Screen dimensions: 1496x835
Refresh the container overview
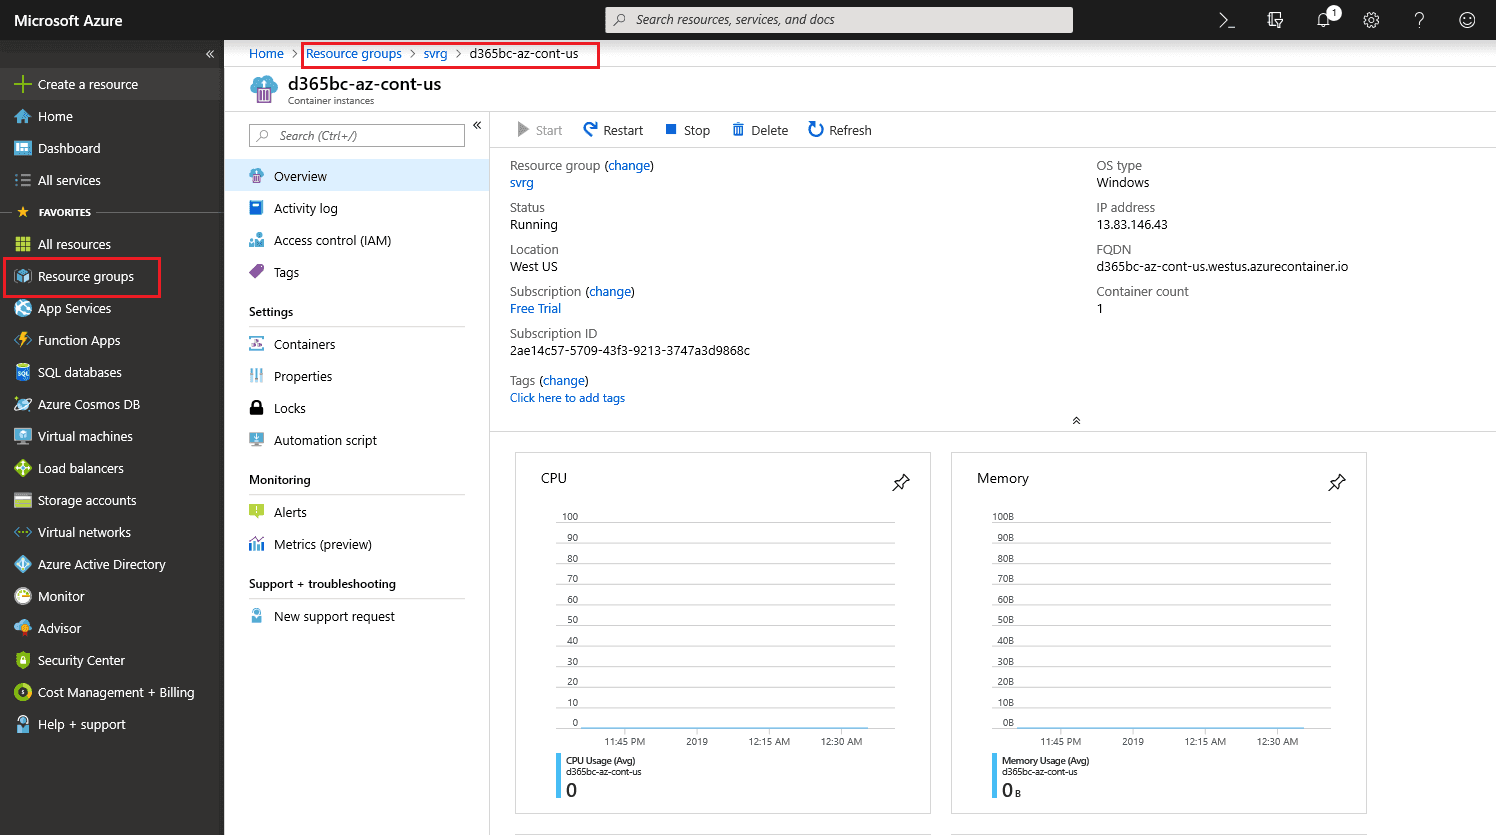840,130
